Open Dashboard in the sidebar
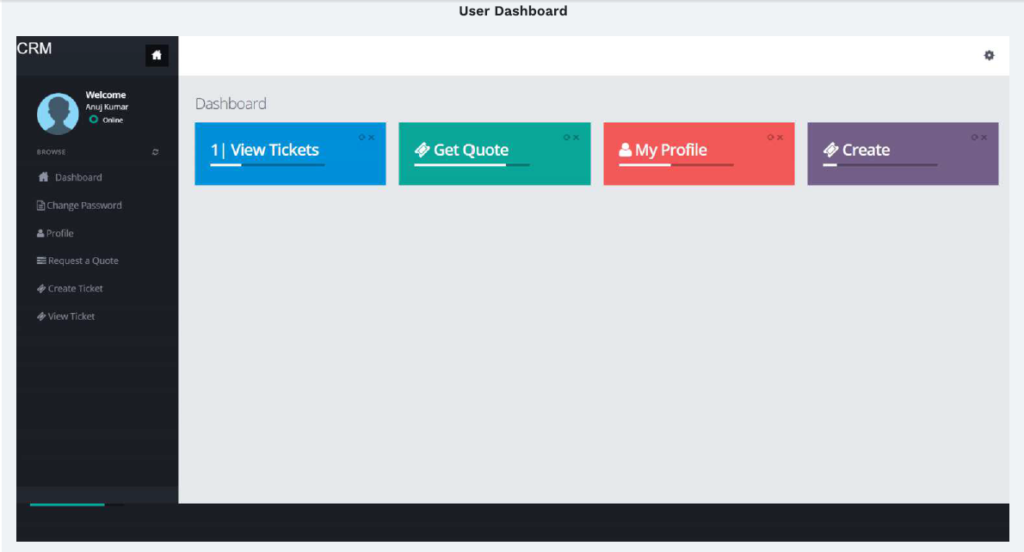 coord(78,177)
